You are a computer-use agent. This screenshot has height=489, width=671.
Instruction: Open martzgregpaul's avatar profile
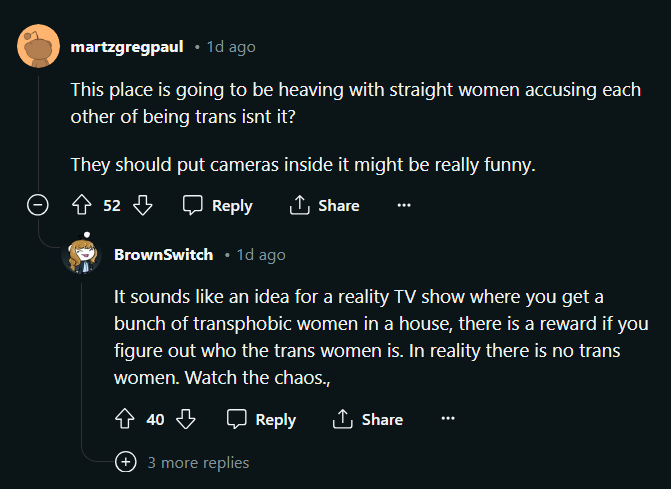[x=38, y=47]
